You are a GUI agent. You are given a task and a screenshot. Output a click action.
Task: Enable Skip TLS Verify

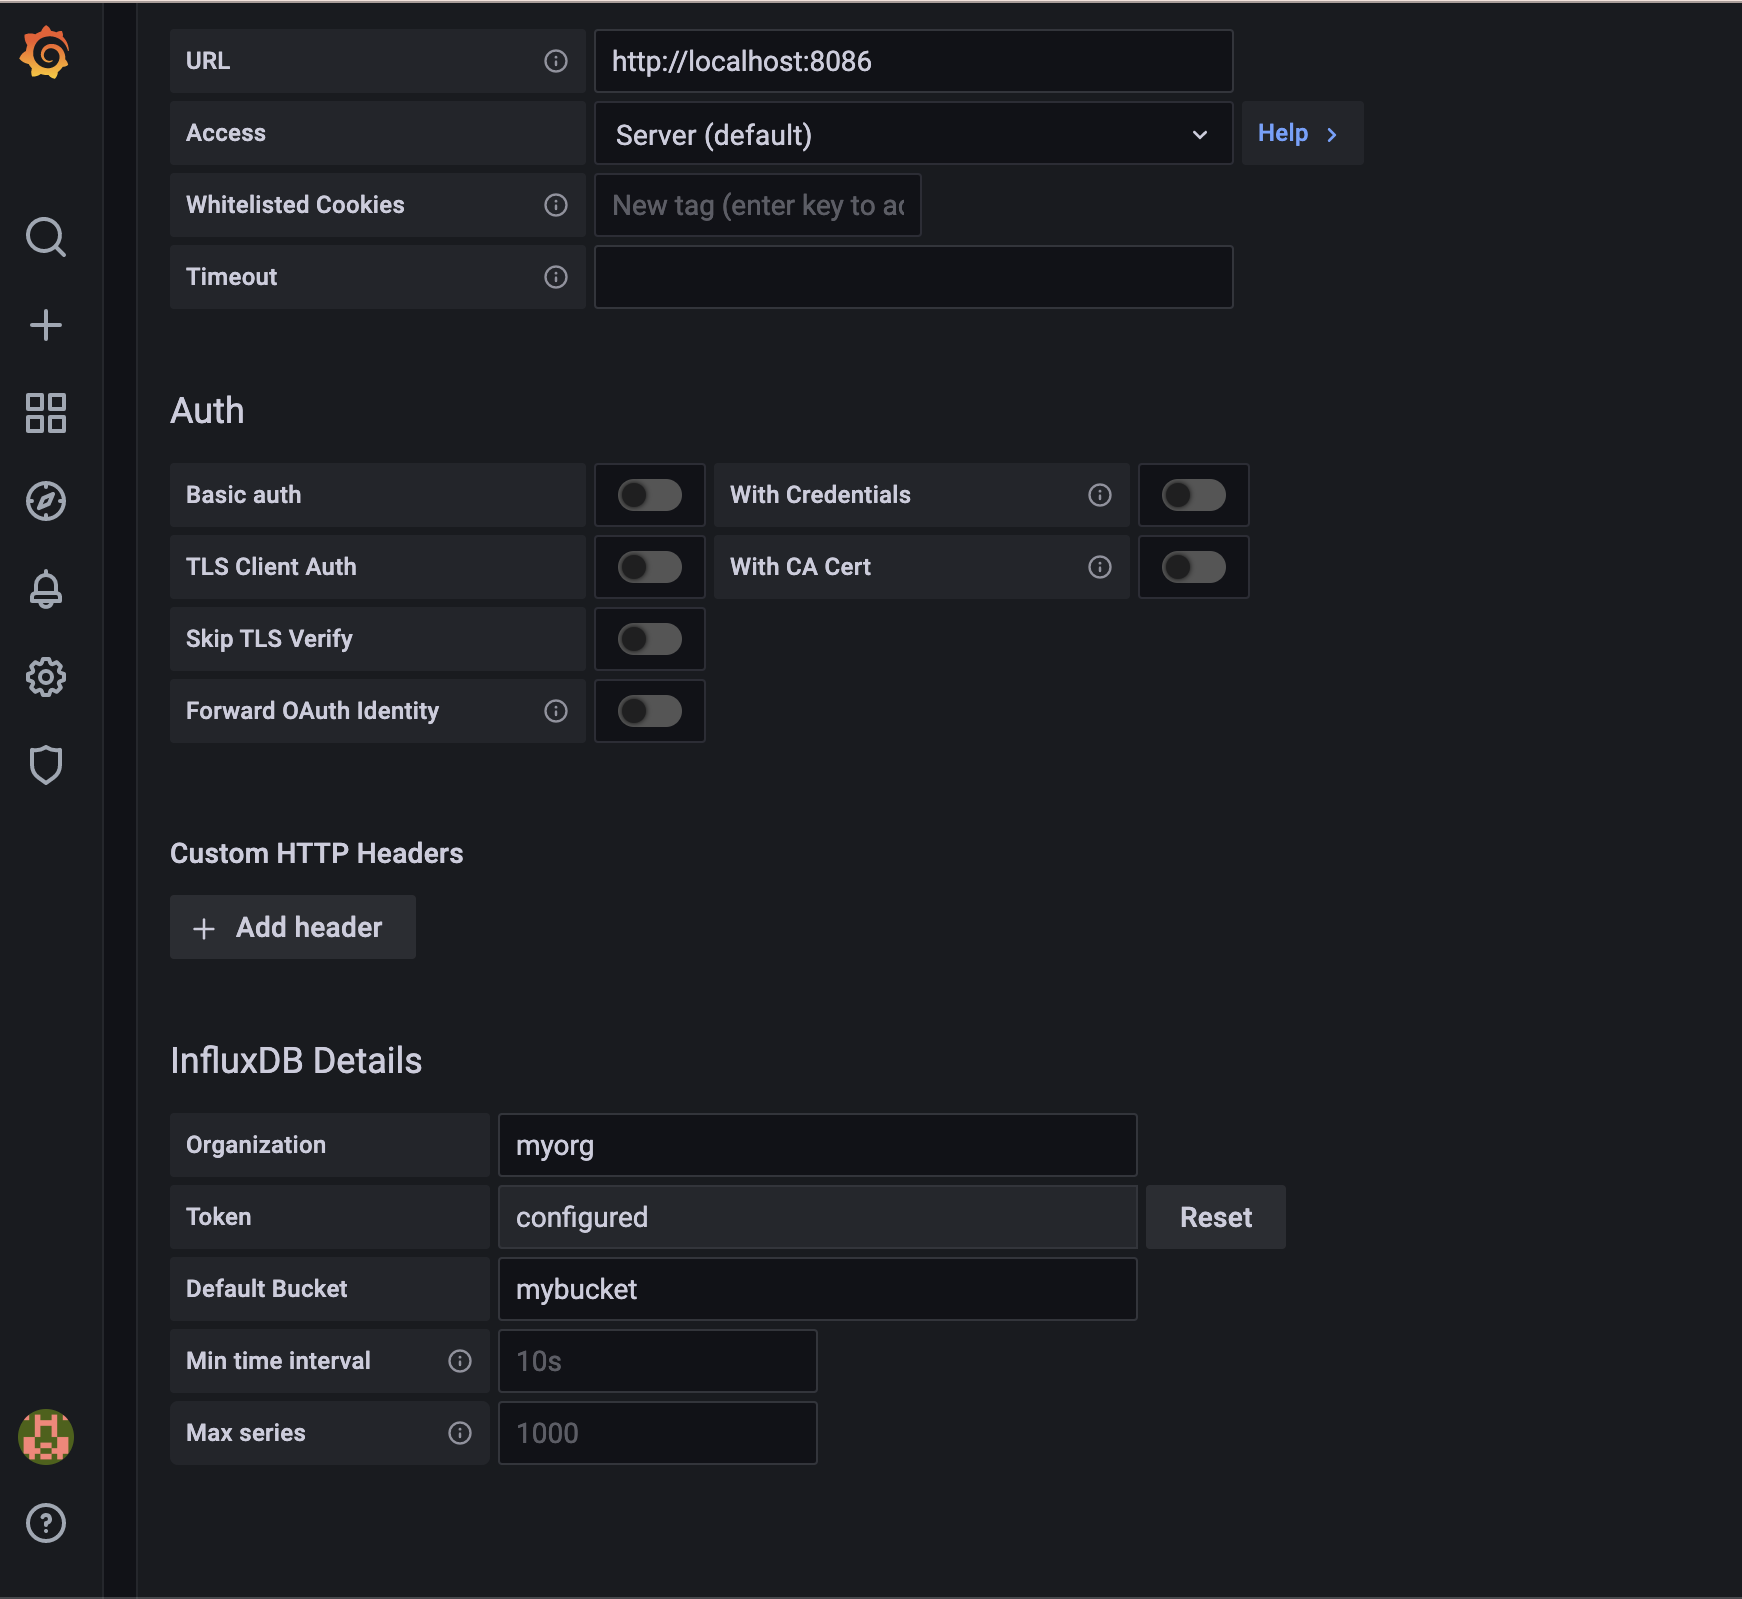(x=649, y=639)
